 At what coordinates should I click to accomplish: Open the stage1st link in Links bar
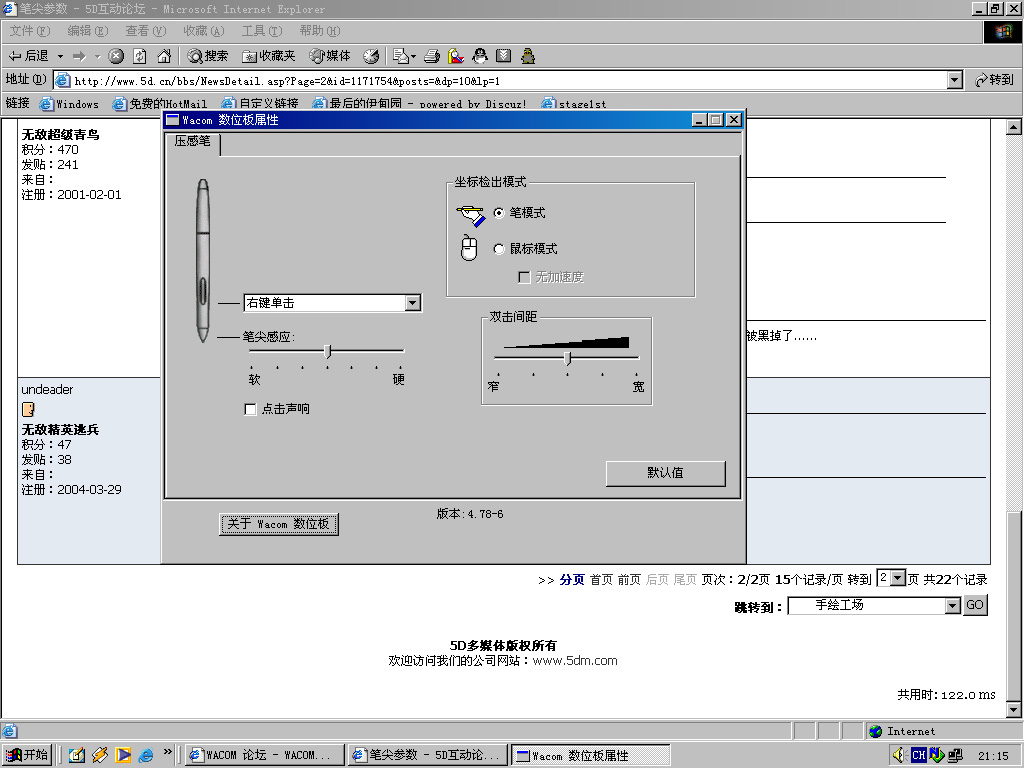(574, 104)
